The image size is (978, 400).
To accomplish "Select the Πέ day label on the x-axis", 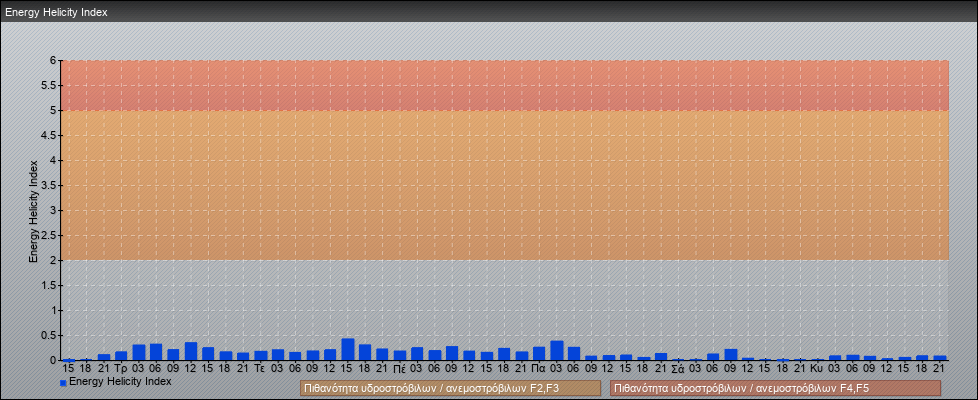I will [400, 368].
